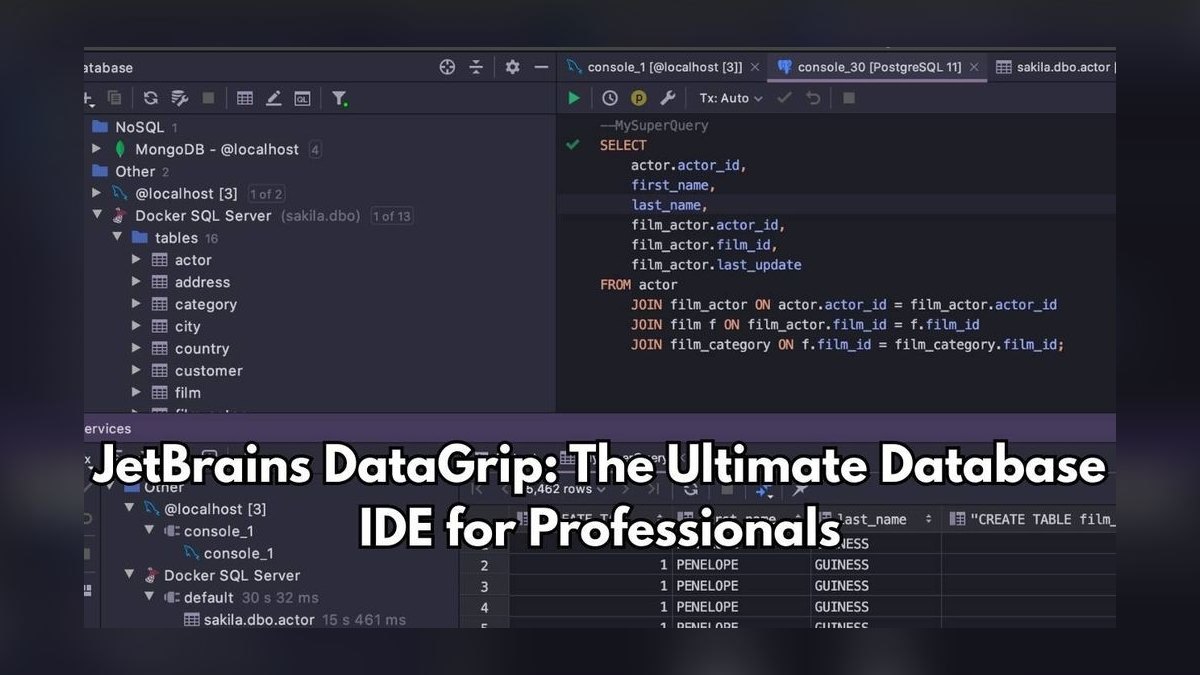Screen dimensions: 1200x675
Task: Click the Collapse All icon in Database panel
Action: [476, 67]
